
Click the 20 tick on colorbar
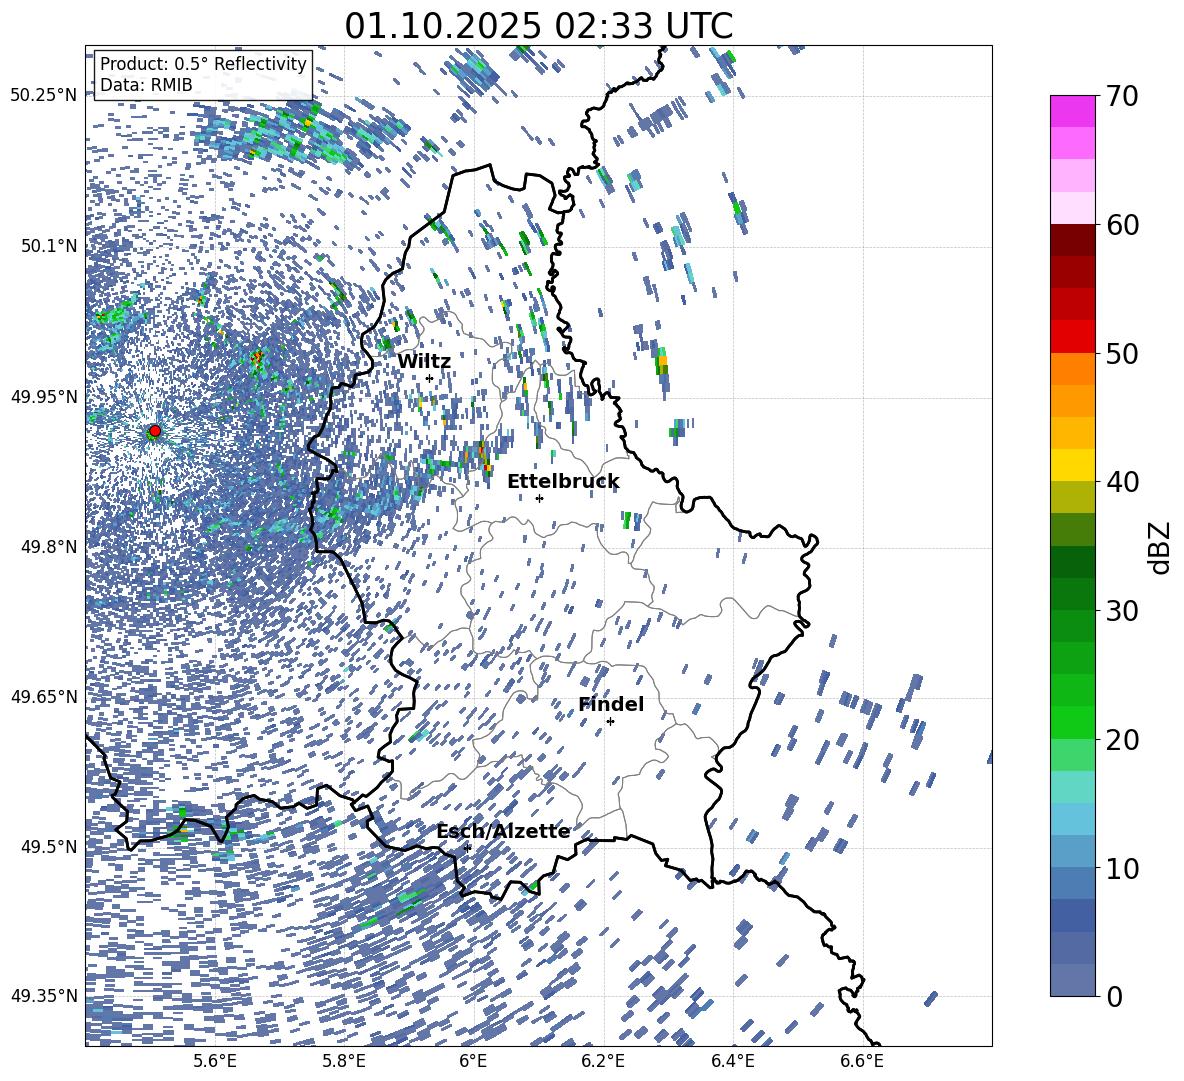[x=1122, y=740]
